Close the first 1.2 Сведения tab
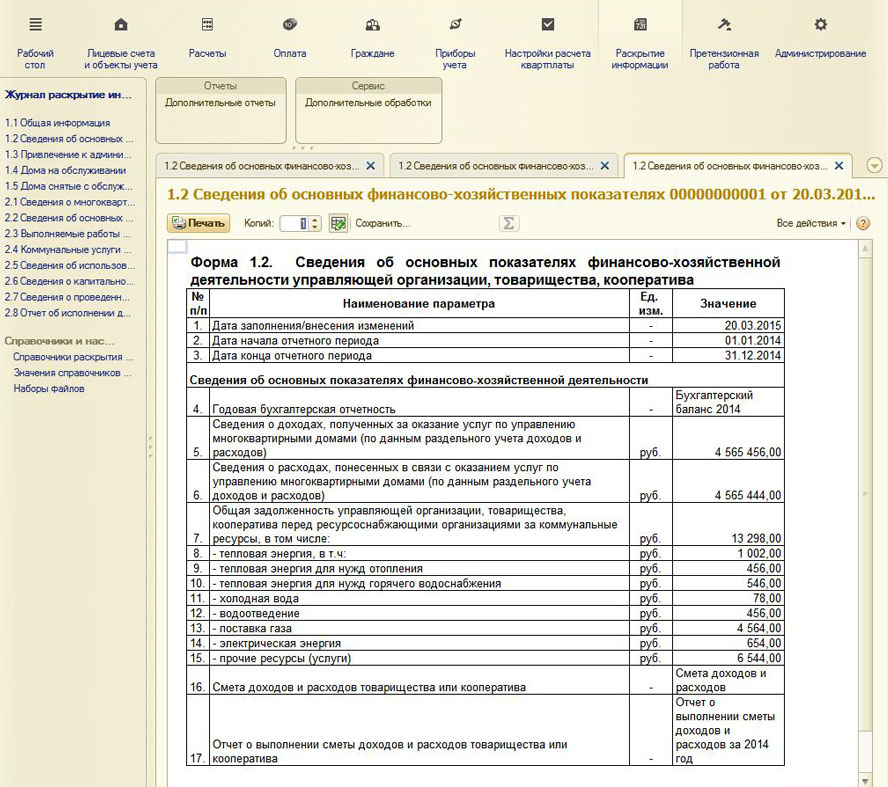 pyautogui.click(x=370, y=166)
